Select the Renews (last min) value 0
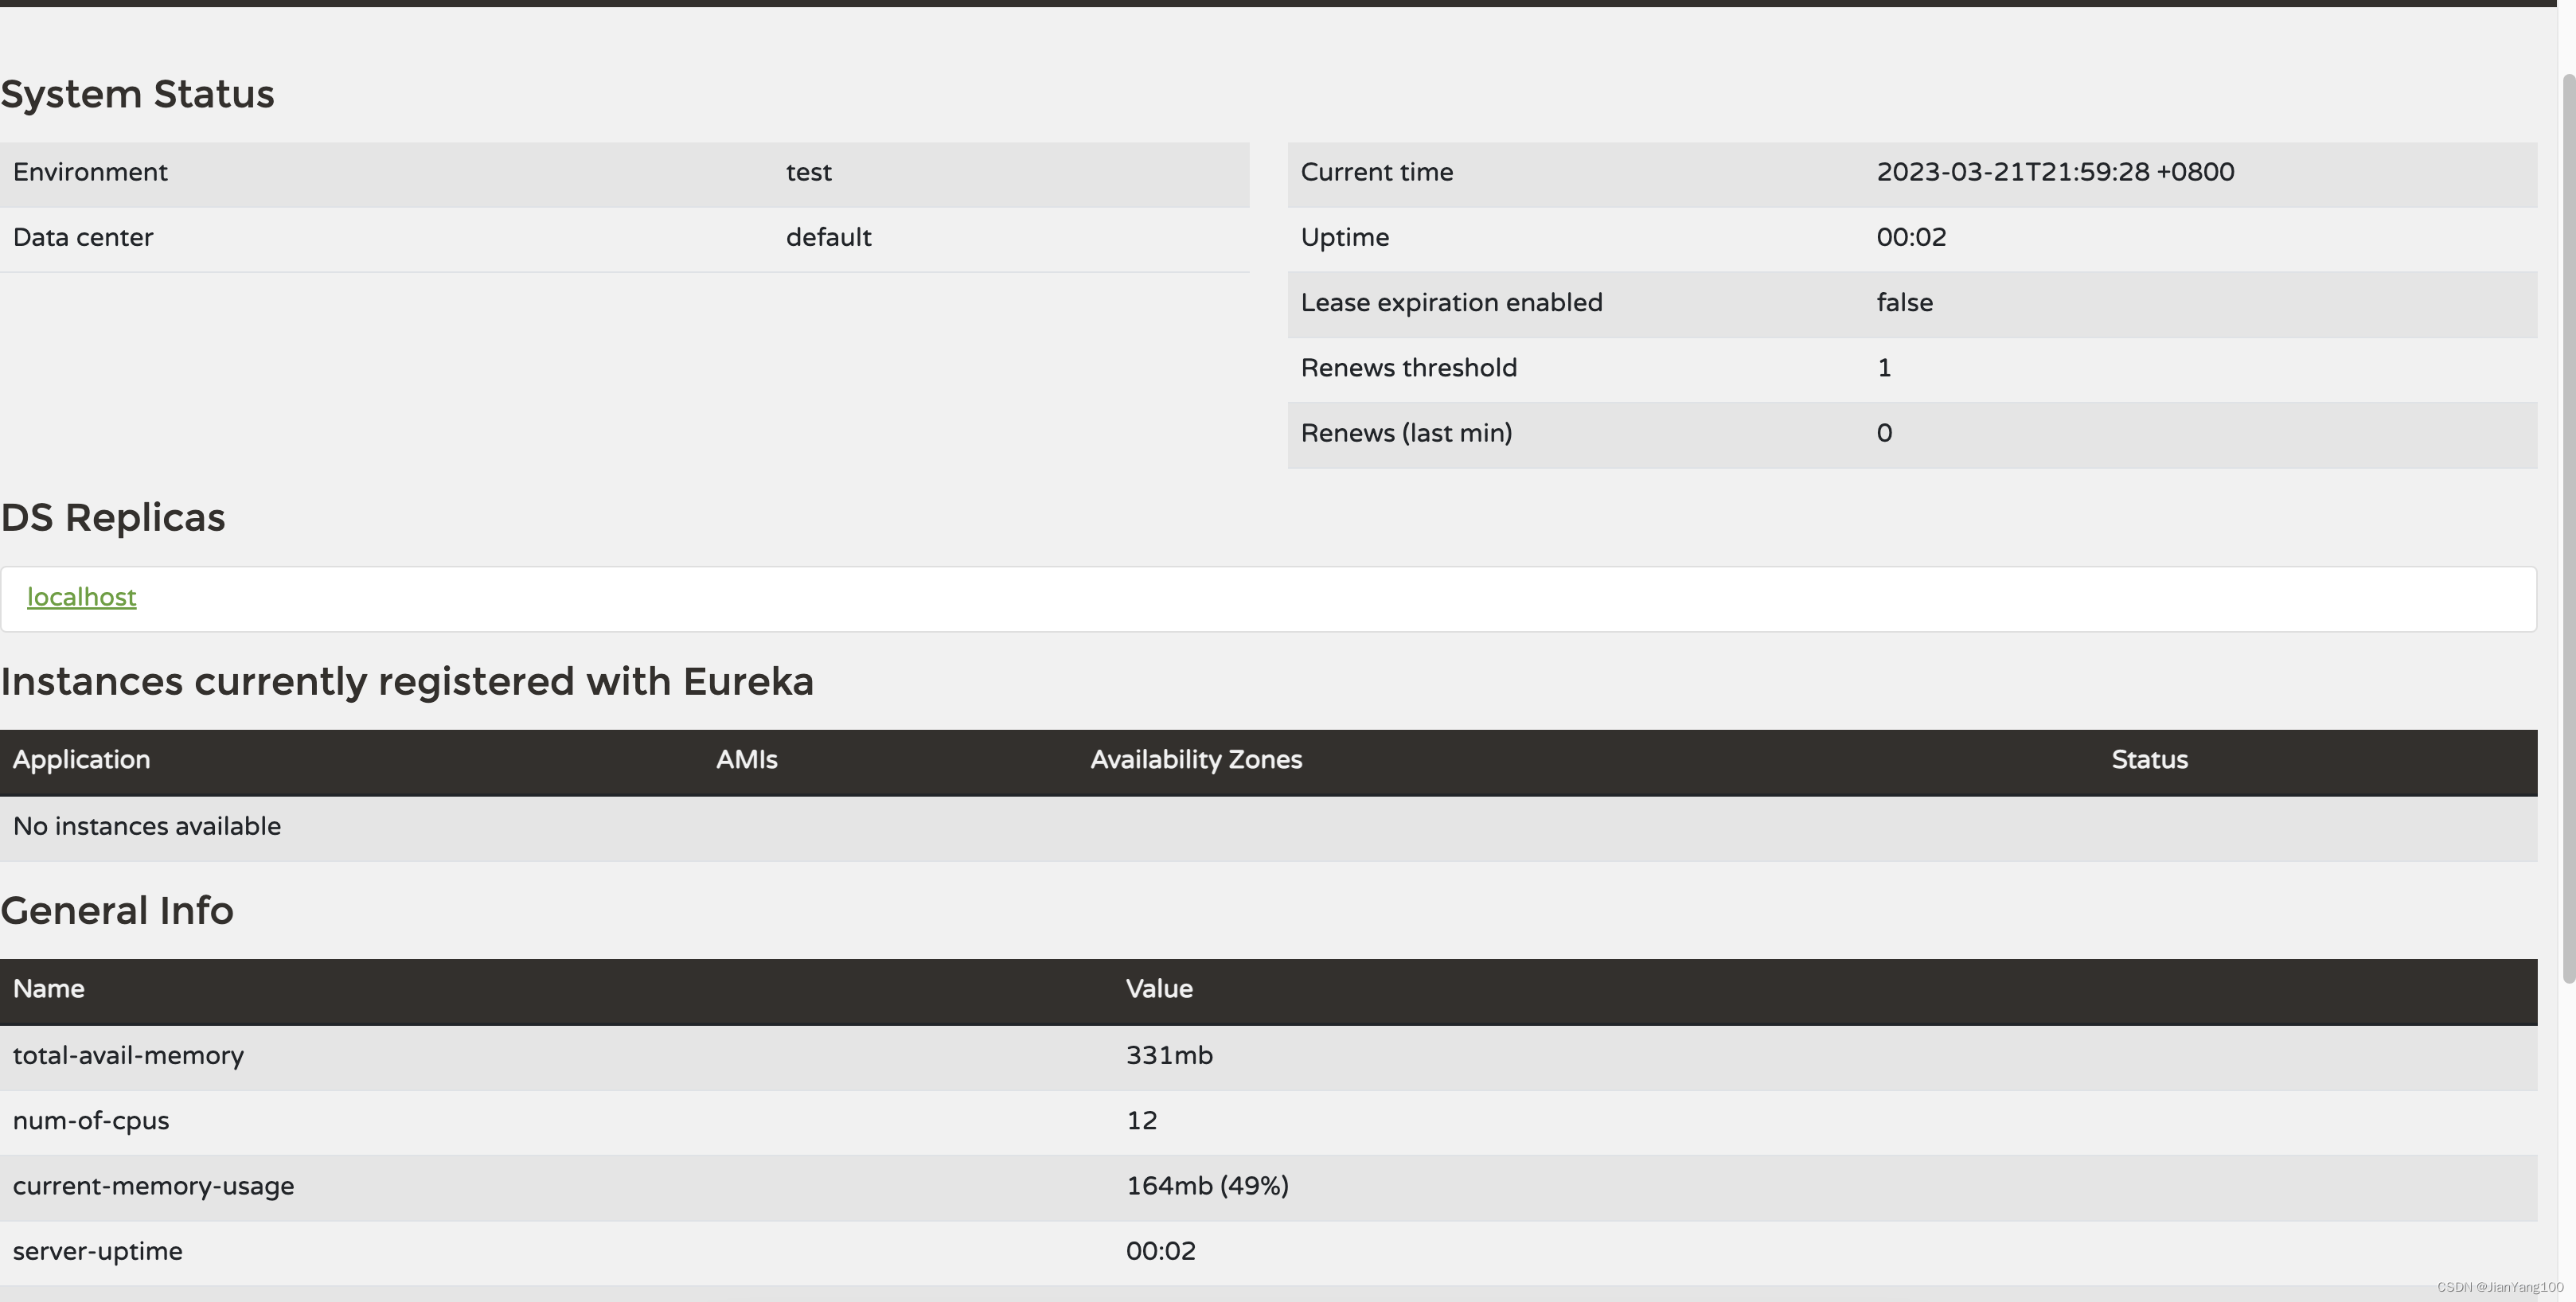 (1884, 433)
